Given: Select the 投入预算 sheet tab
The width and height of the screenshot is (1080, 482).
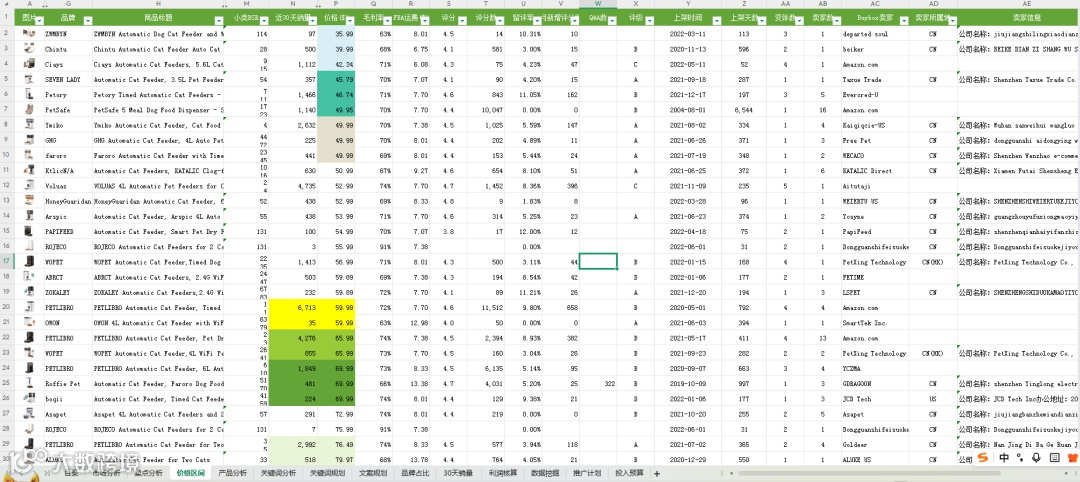Looking at the screenshot, I should [629, 473].
